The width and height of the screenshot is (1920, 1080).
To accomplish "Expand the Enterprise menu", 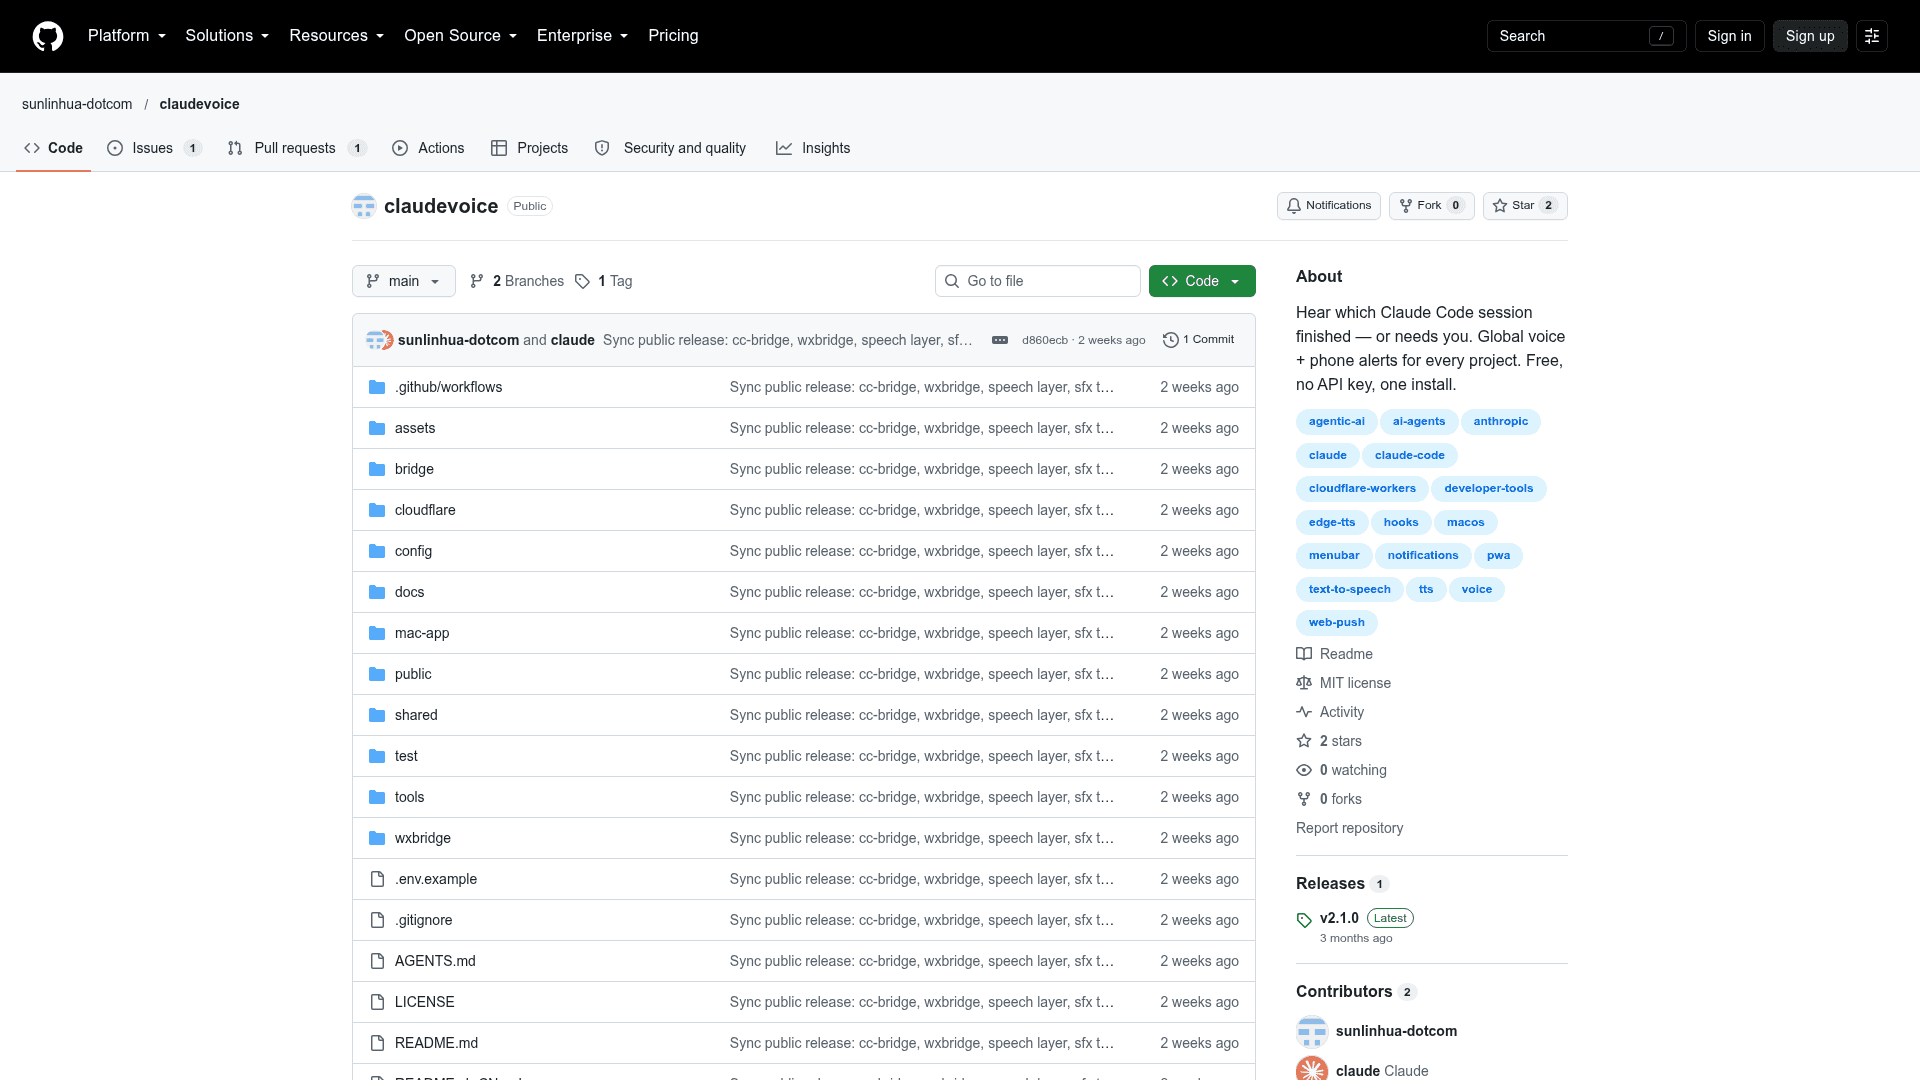I will 583,36.
